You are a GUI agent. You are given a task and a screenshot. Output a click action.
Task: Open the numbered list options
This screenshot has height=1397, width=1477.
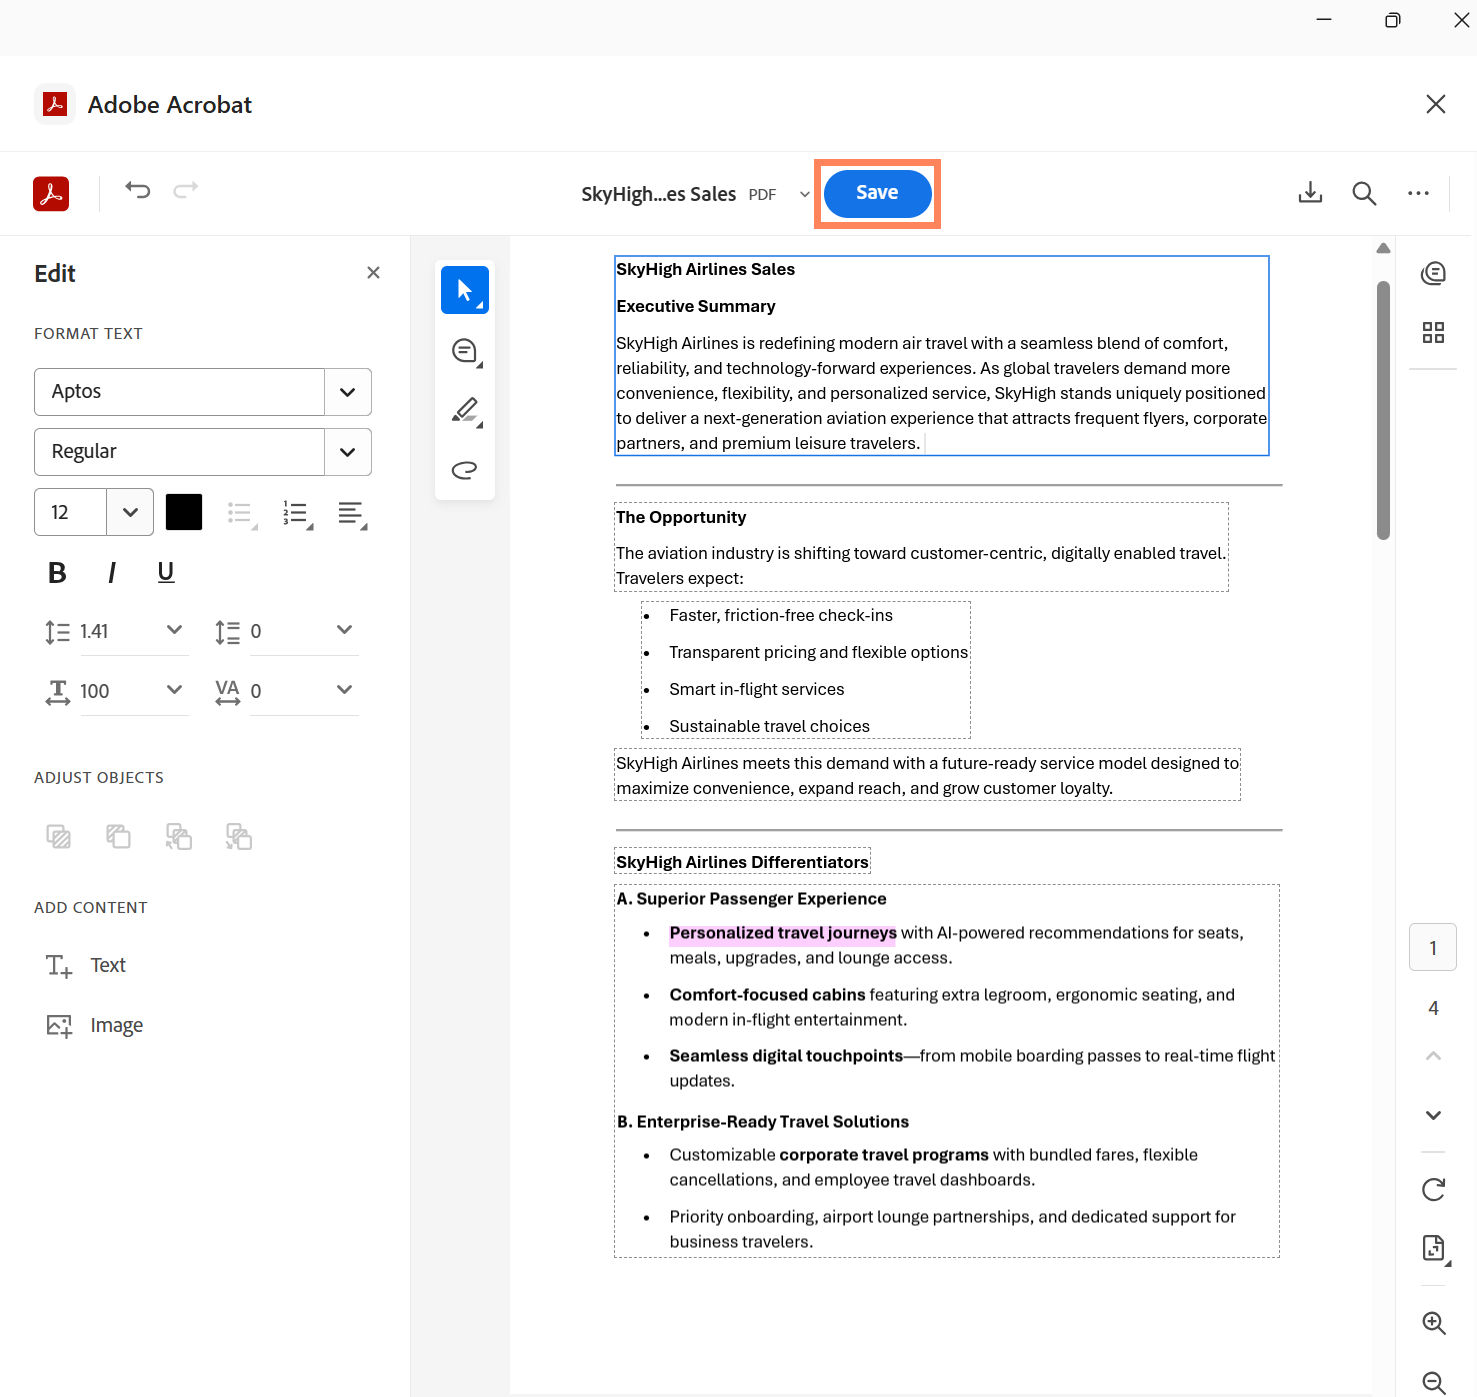[297, 514]
